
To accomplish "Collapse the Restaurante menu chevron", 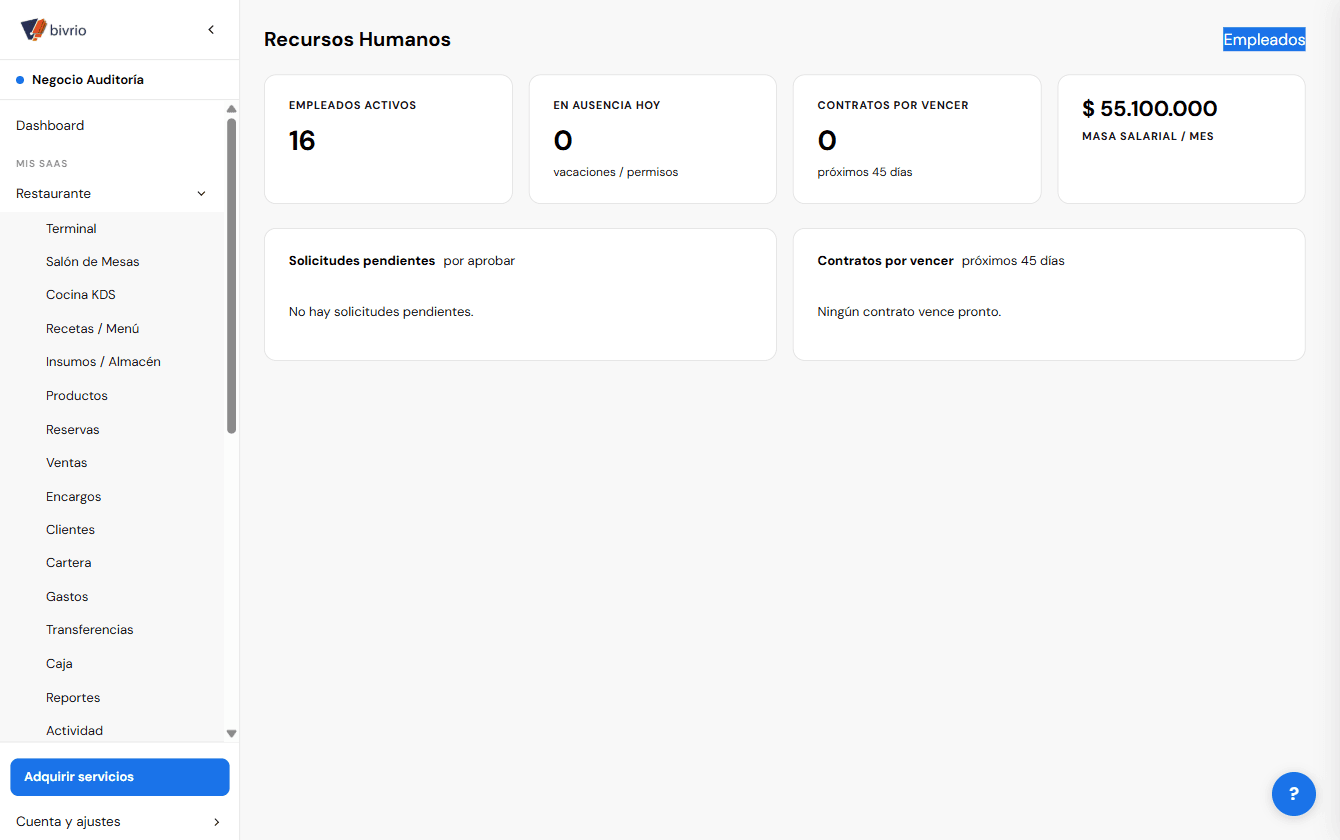I will (x=201, y=194).
